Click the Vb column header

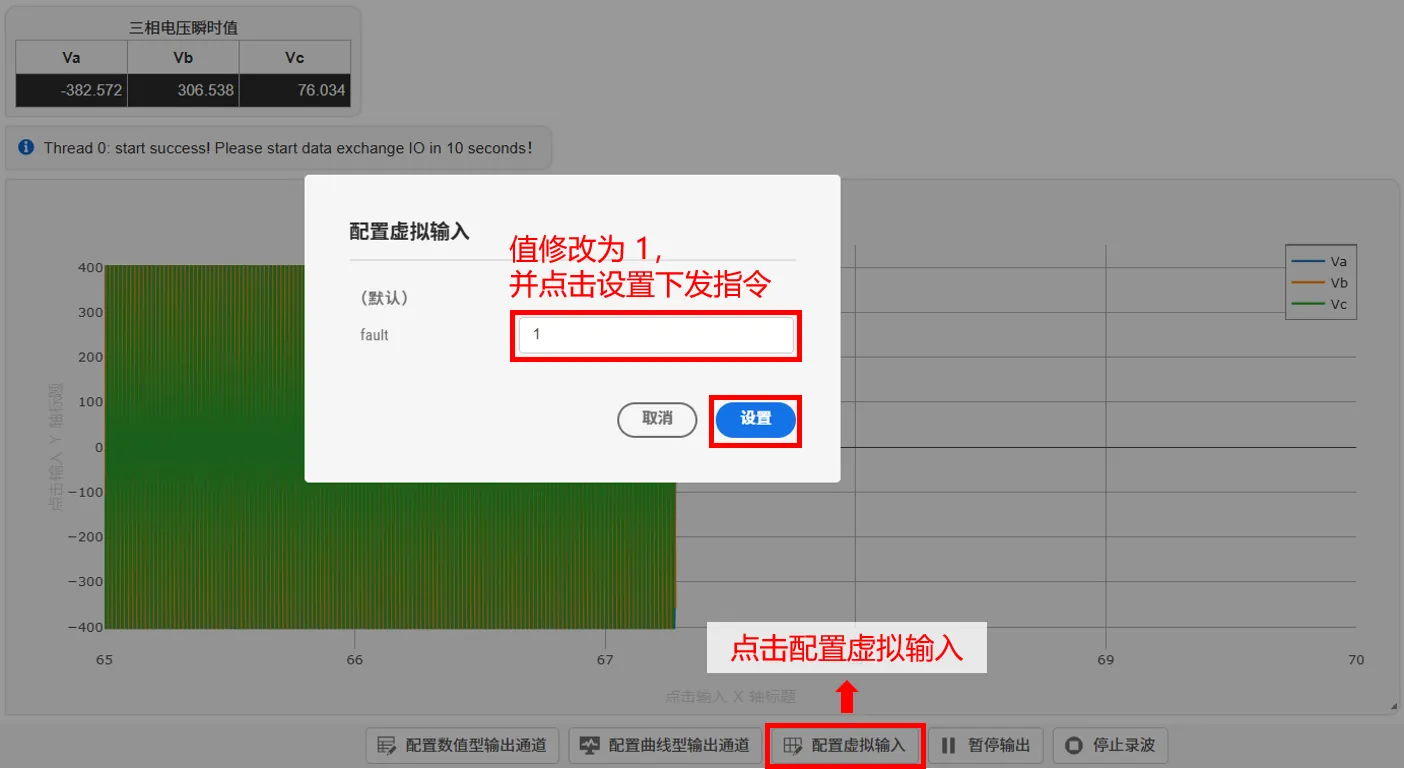[x=183, y=58]
